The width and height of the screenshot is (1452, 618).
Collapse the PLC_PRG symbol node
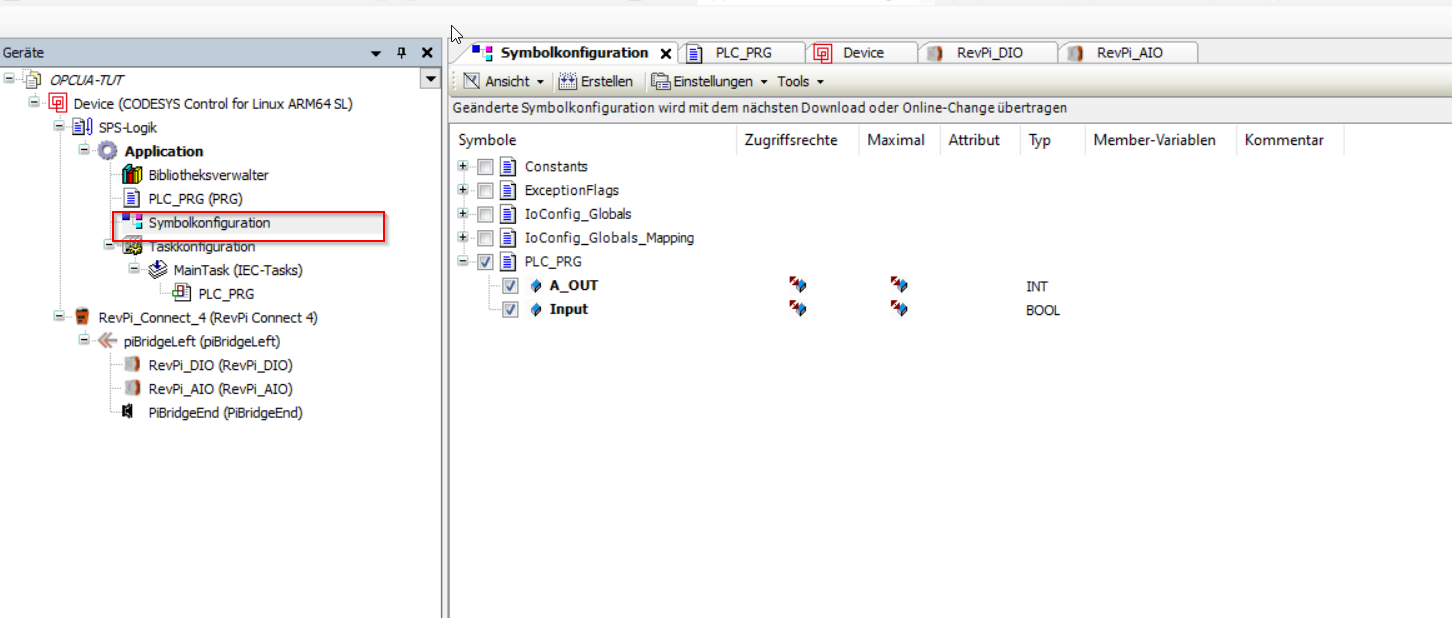click(461, 261)
